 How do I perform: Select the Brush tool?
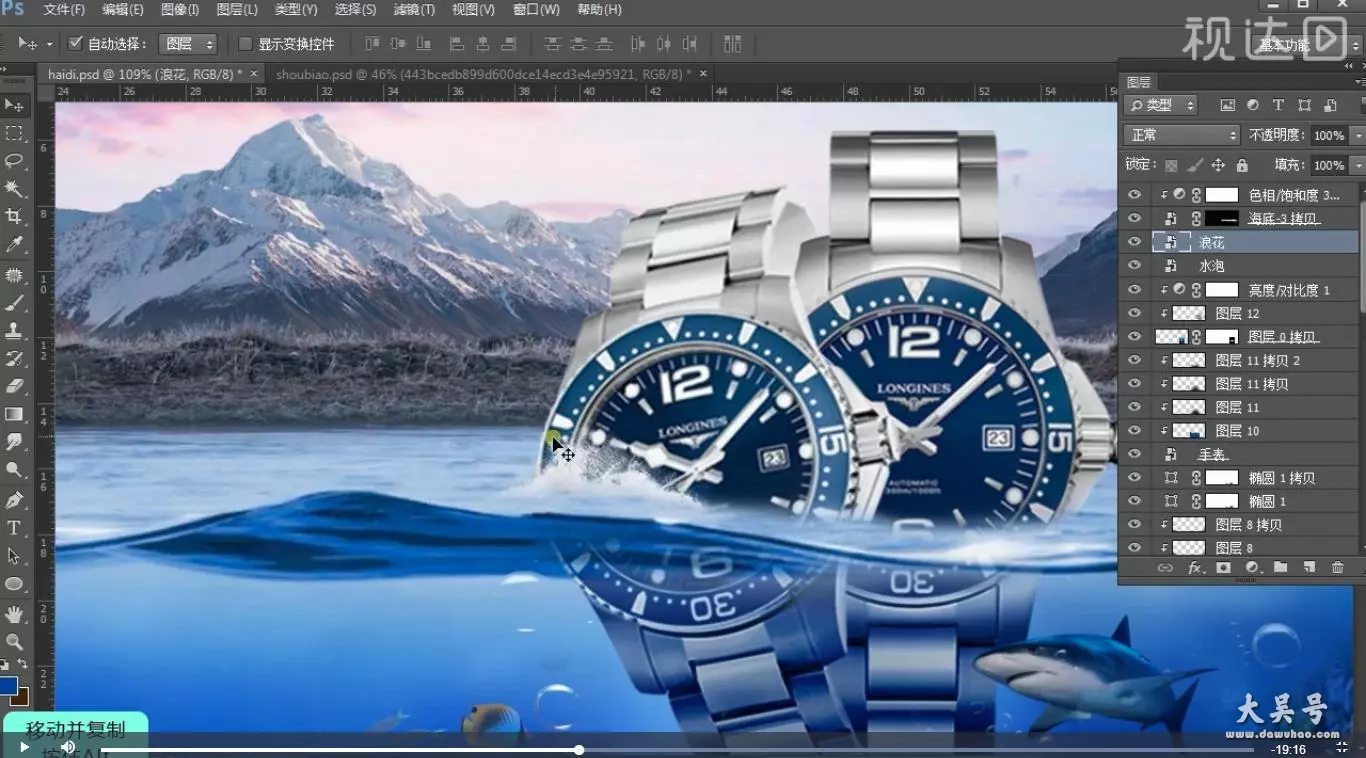14,303
